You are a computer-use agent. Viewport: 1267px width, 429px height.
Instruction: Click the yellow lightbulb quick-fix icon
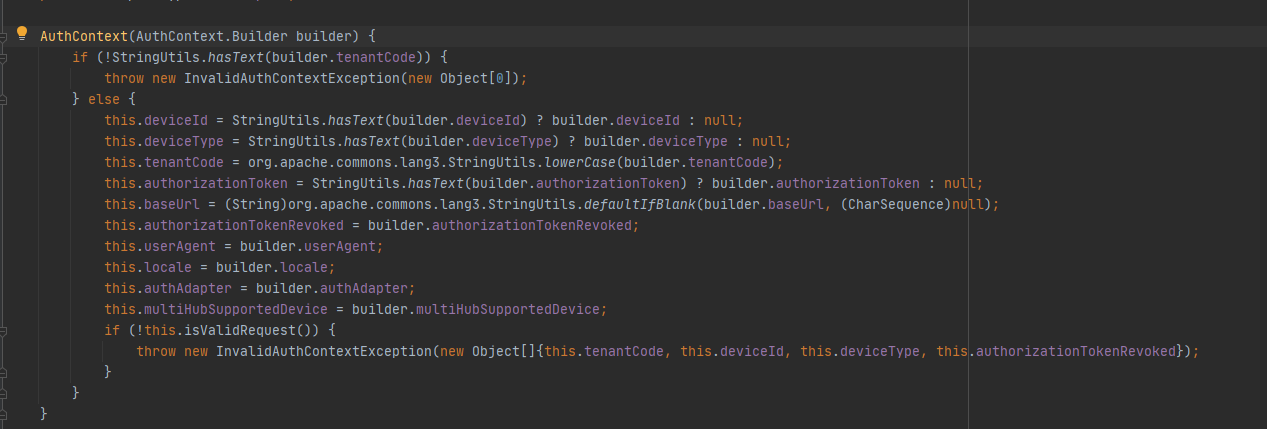22,34
